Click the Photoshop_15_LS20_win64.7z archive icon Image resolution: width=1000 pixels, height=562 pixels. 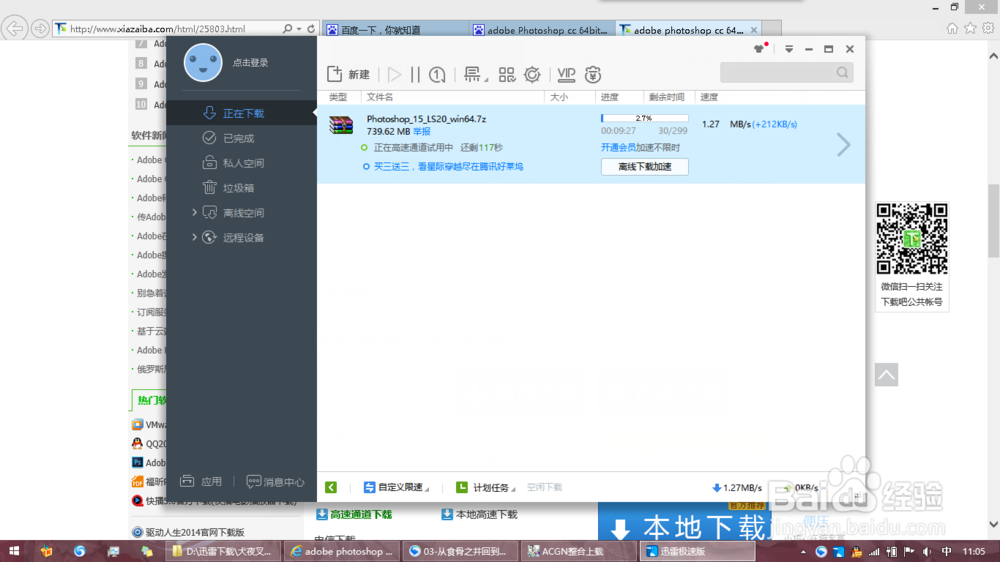pyautogui.click(x=341, y=124)
